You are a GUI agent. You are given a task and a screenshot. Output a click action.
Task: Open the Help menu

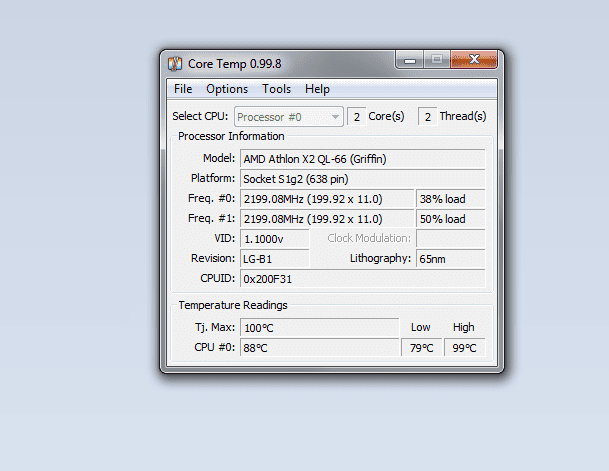(x=317, y=89)
